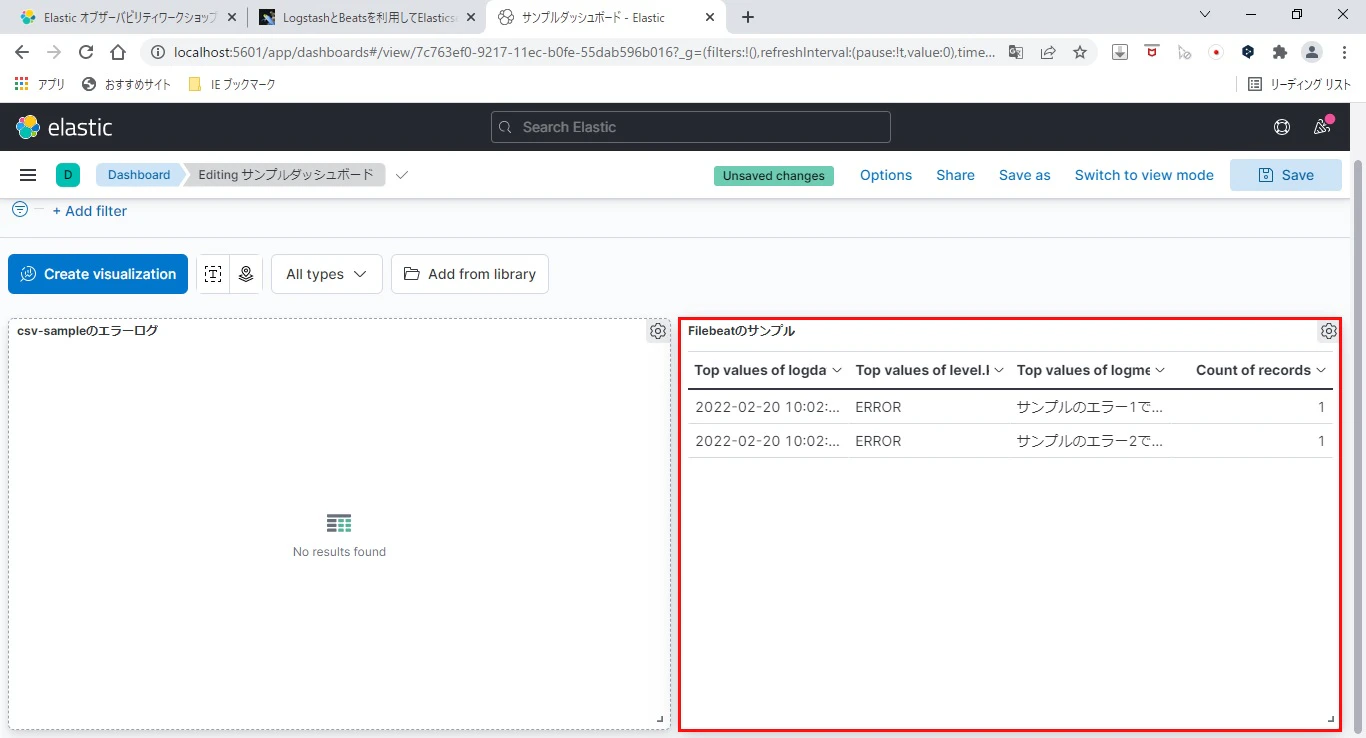Click Create visualization

(x=98, y=274)
